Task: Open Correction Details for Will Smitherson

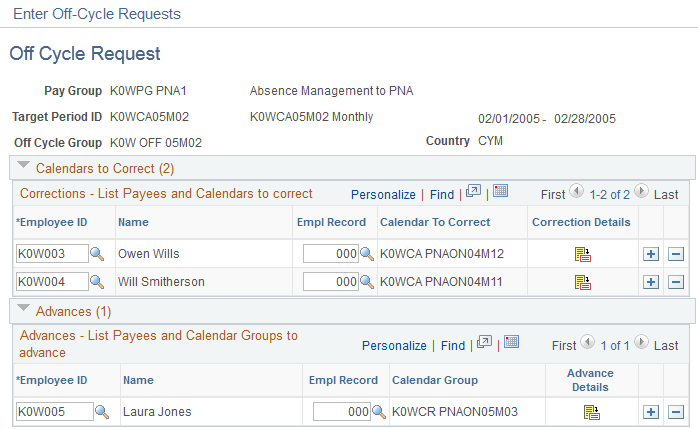Action: pyautogui.click(x=582, y=282)
